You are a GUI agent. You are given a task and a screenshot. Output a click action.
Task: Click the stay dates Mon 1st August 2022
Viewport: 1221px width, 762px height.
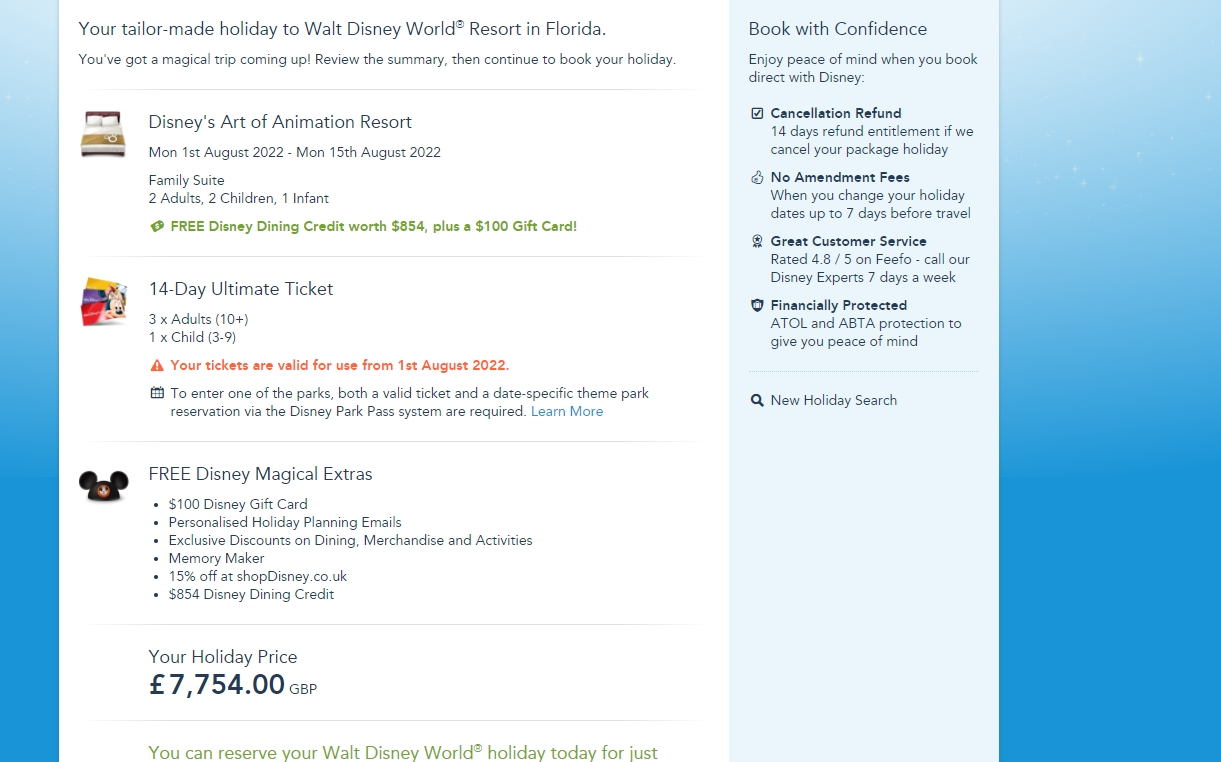[x=294, y=152]
